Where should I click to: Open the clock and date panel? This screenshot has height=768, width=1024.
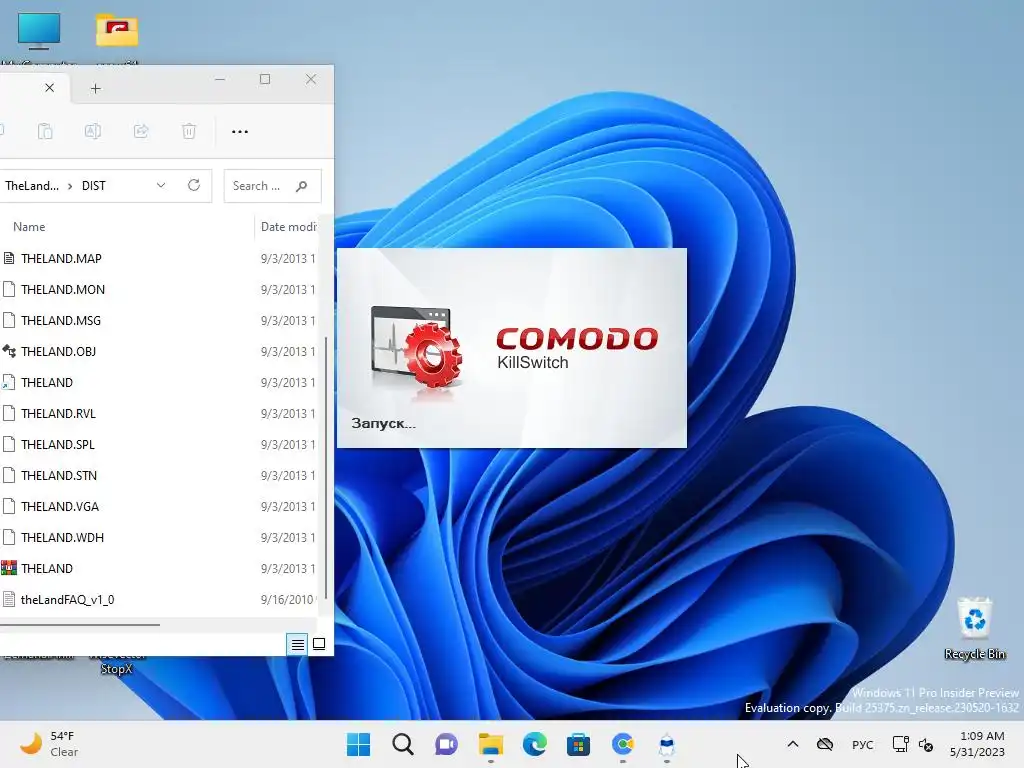pos(978,744)
